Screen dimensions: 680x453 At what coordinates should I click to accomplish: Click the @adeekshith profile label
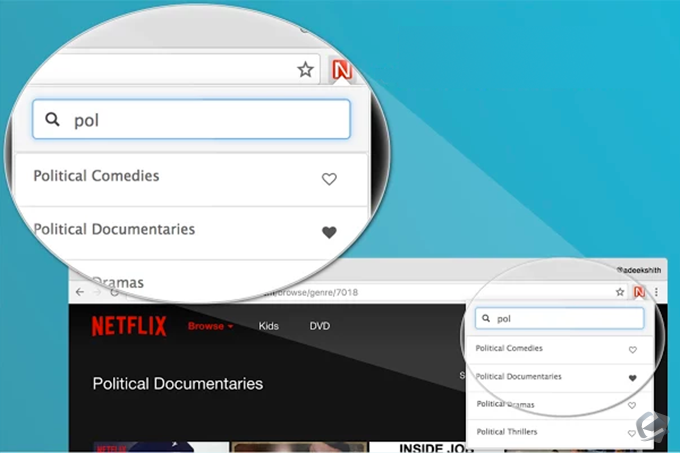[639, 270]
